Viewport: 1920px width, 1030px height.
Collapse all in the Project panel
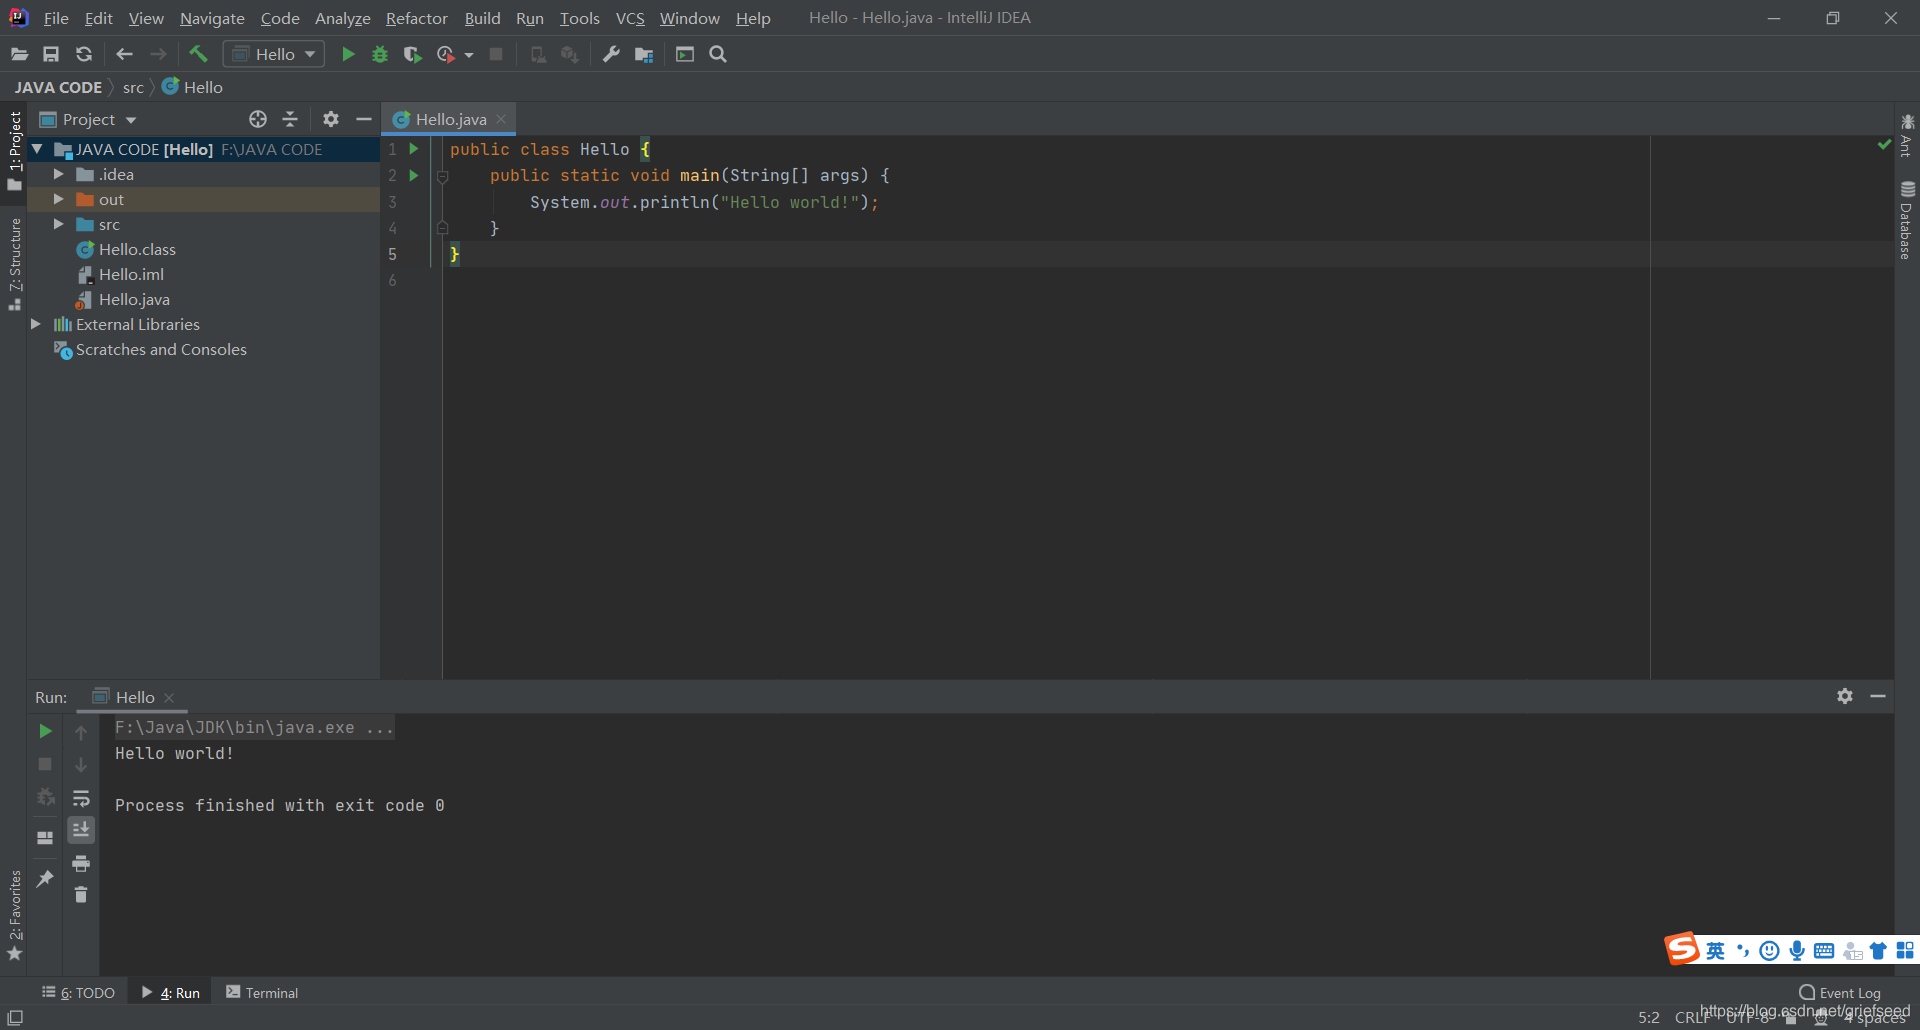290,119
